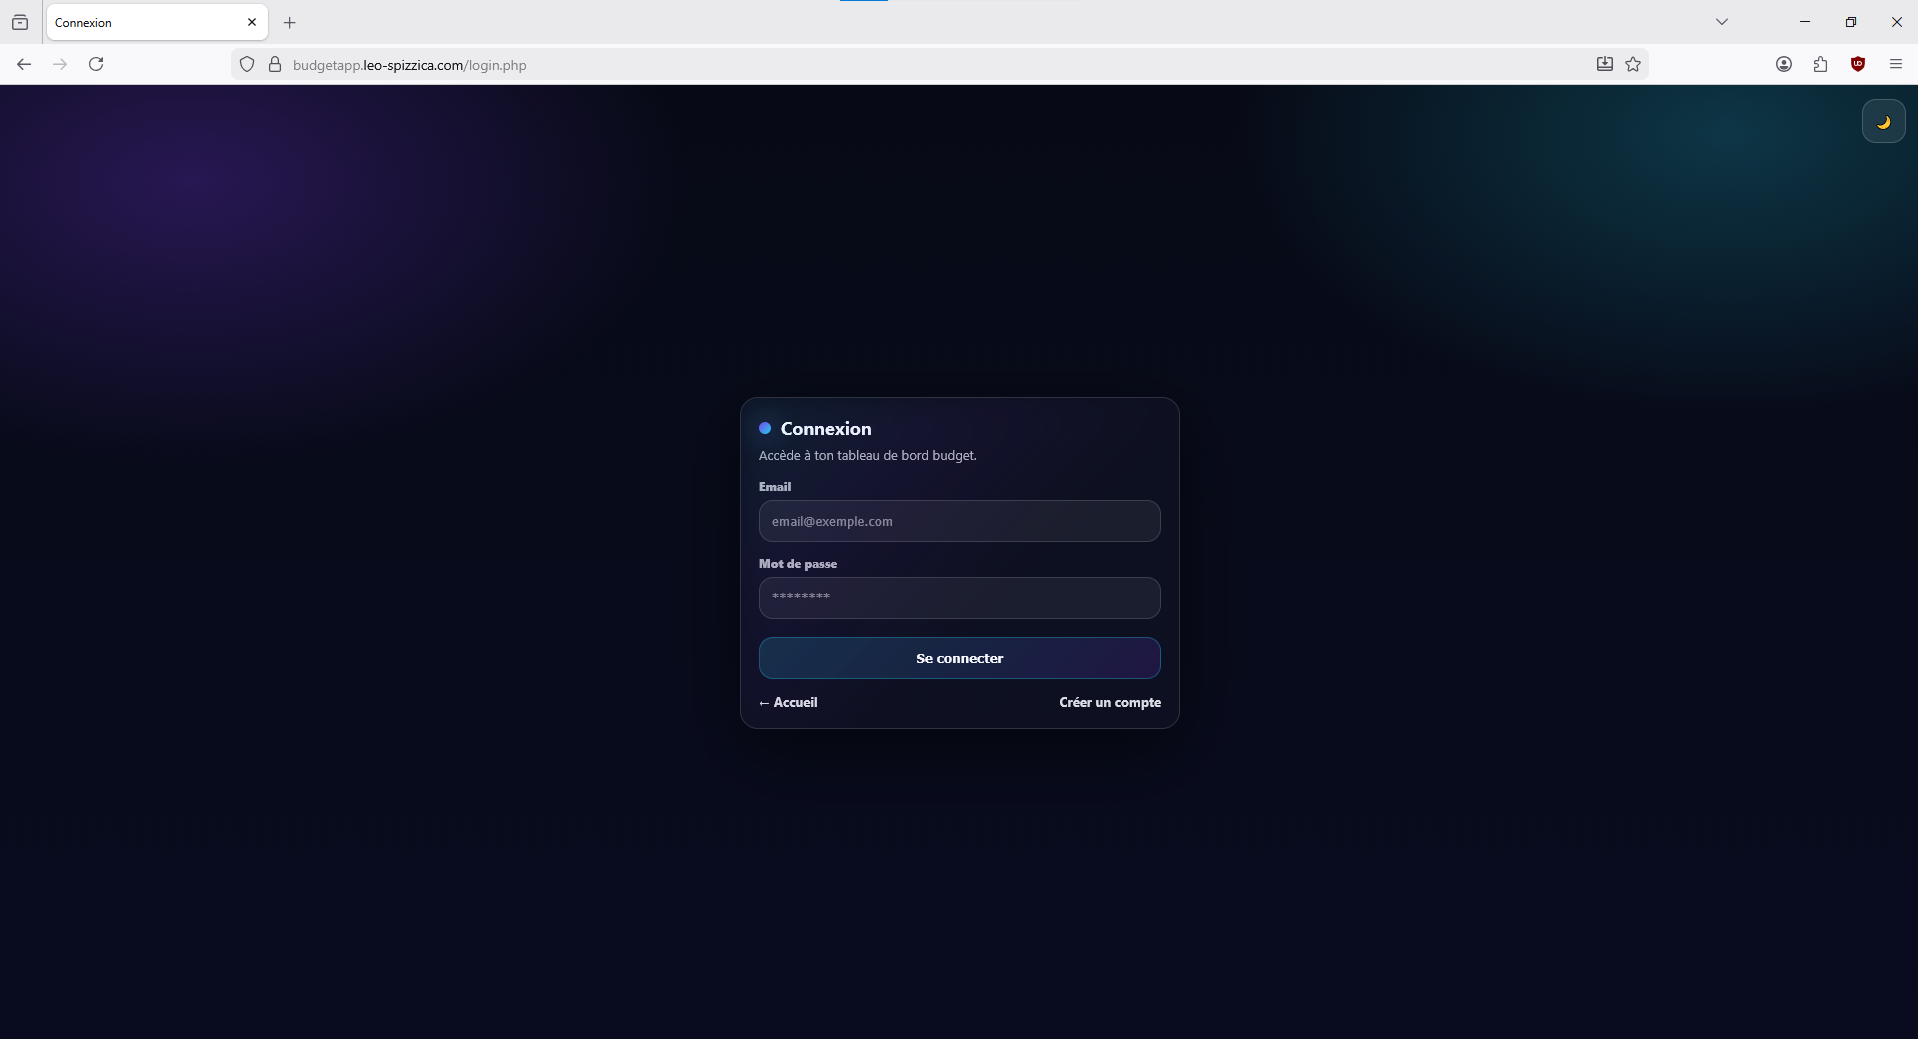
Task: Click the Mot de passe field
Action: point(959,597)
